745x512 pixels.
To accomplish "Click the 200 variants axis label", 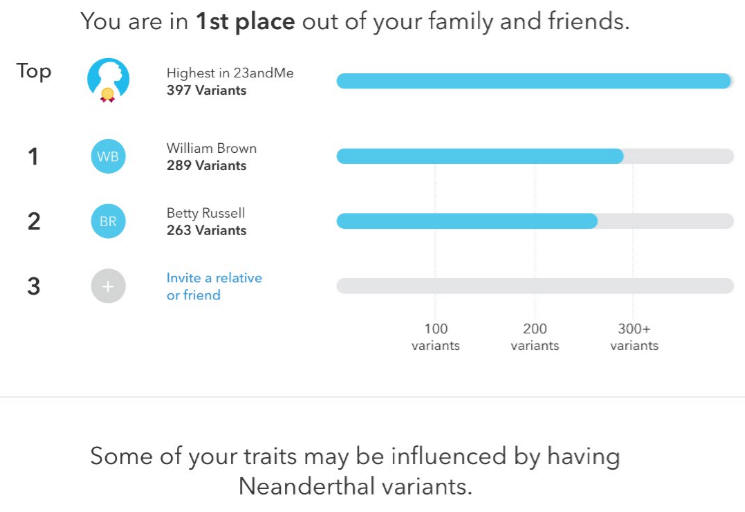I will pyautogui.click(x=535, y=337).
